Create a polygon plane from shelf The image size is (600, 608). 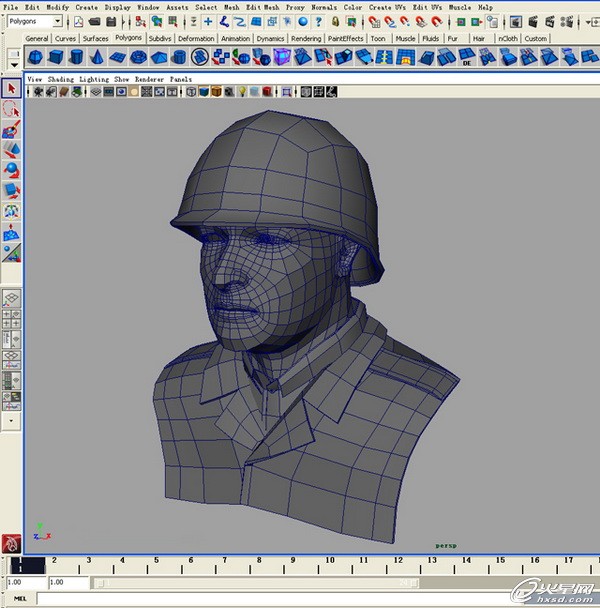coord(118,57)
